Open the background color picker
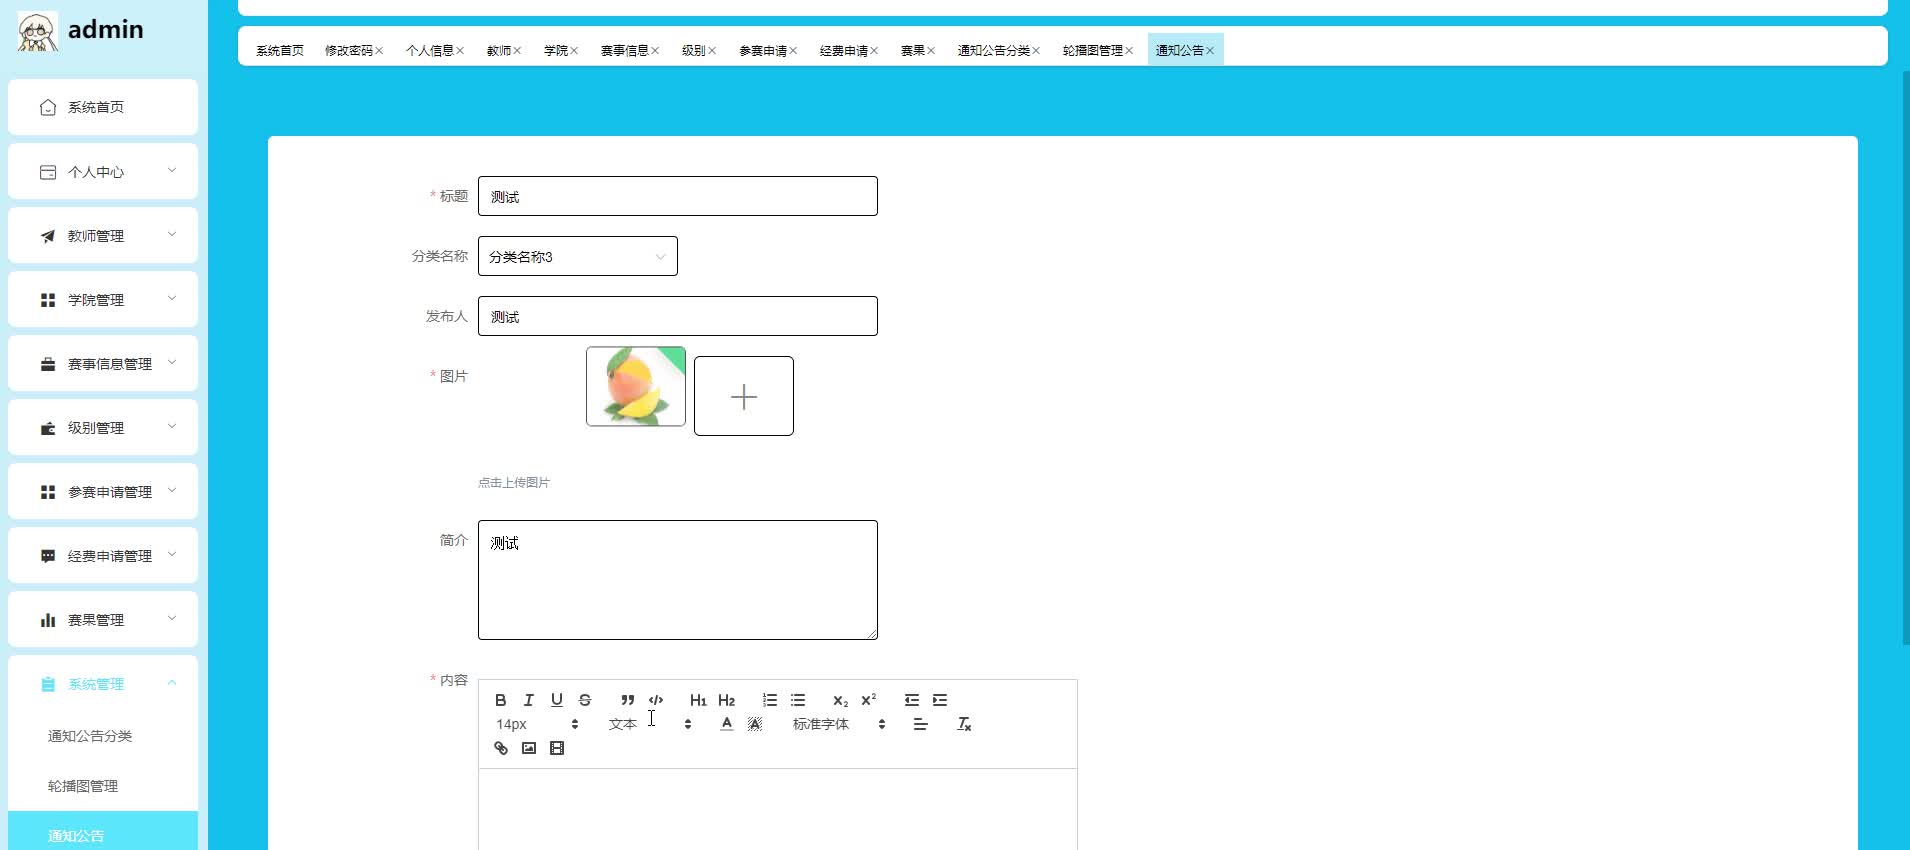 755,724
